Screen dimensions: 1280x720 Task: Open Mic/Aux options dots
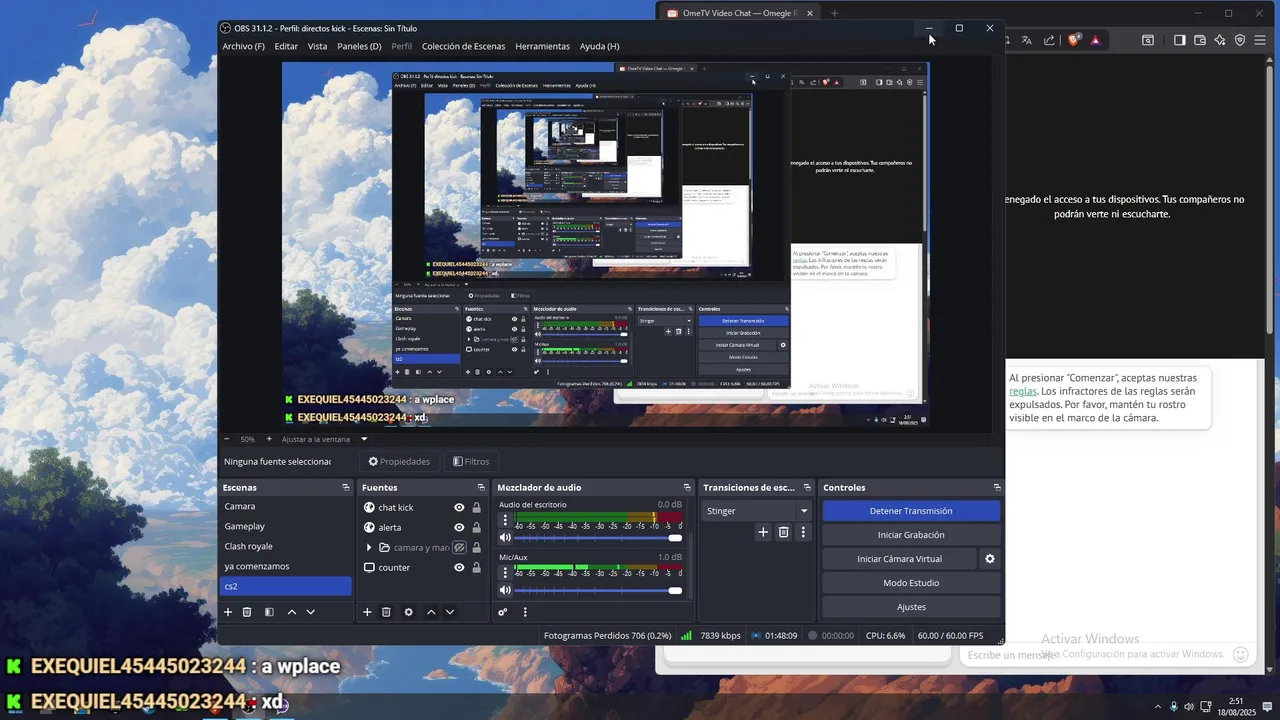pyautogui.click(x=505, y=573)
